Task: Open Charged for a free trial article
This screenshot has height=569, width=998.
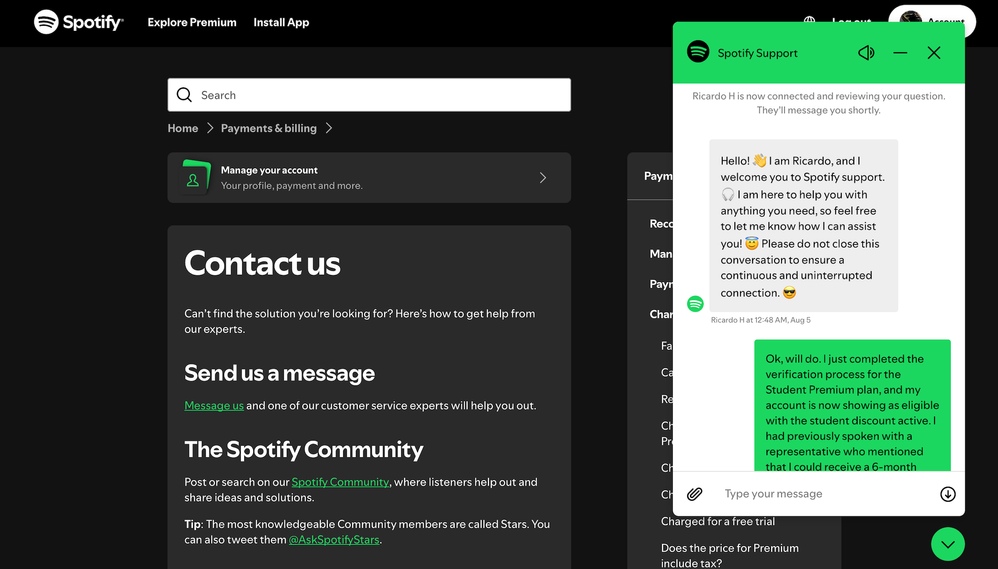Action: 718,521
